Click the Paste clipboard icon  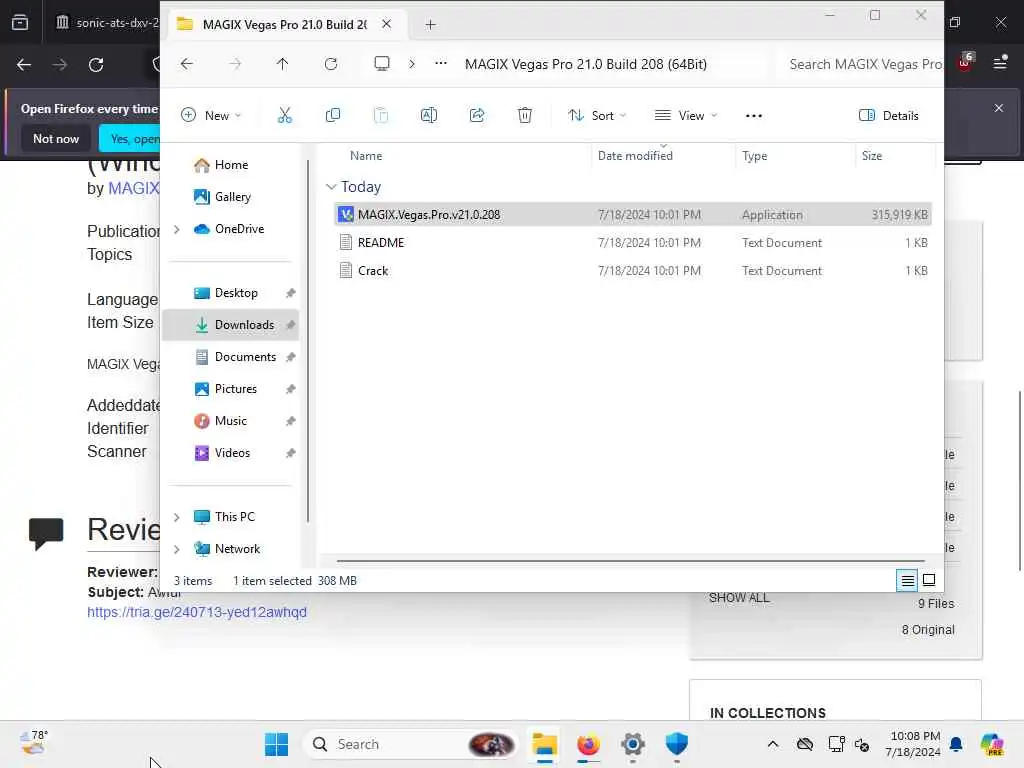pyautogui.click(x=381, y=116)
